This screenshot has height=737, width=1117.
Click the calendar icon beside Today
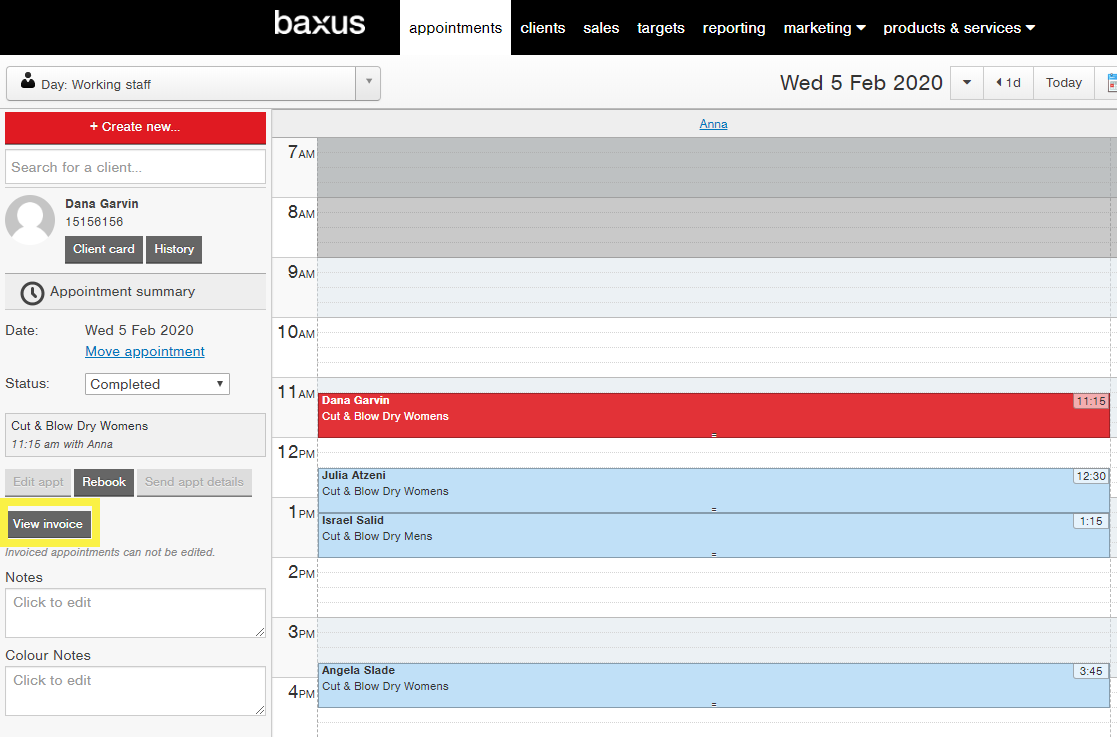click(x=1111, y=83)
